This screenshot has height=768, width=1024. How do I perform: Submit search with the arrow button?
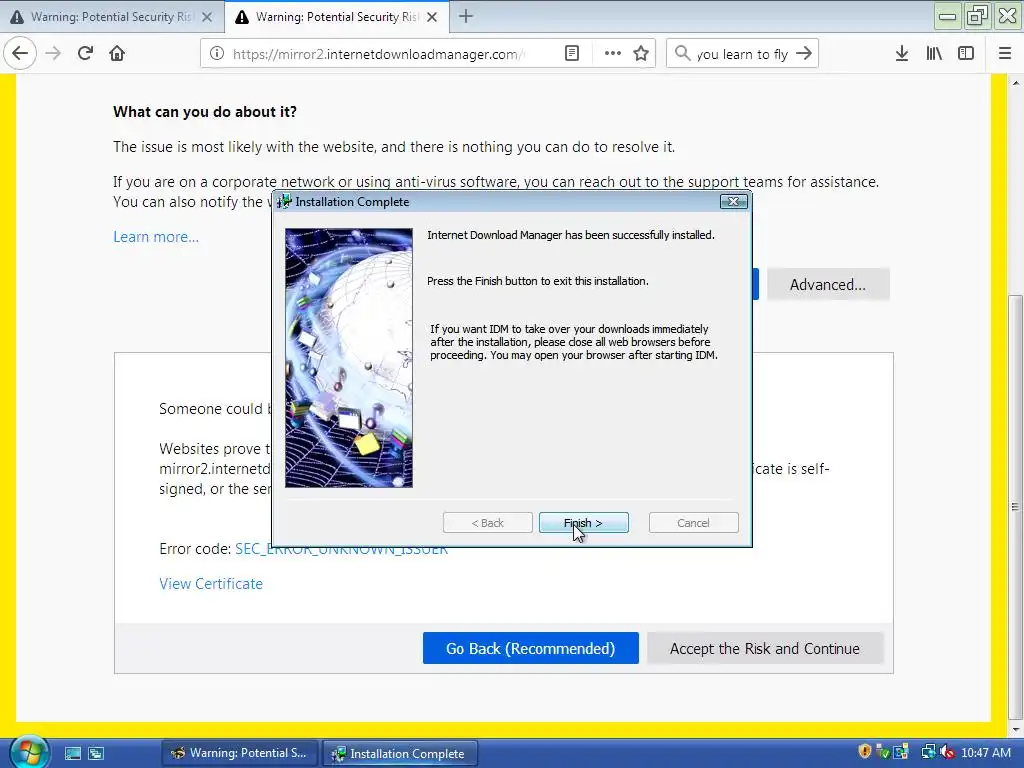pyautogui.click(x=804, y=54)
